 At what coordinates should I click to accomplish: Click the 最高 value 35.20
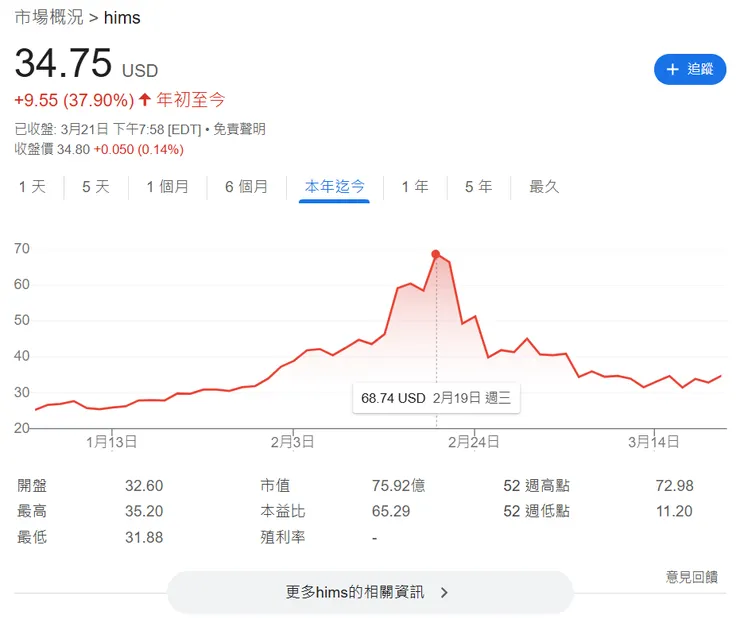pyautogui.click(x=144, y=511)
